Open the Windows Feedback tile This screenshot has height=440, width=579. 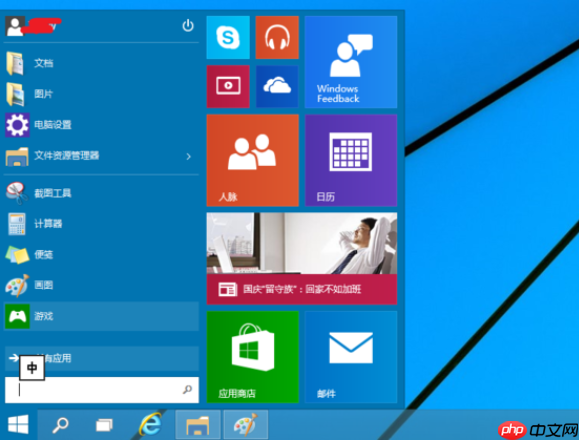[351, 62]
